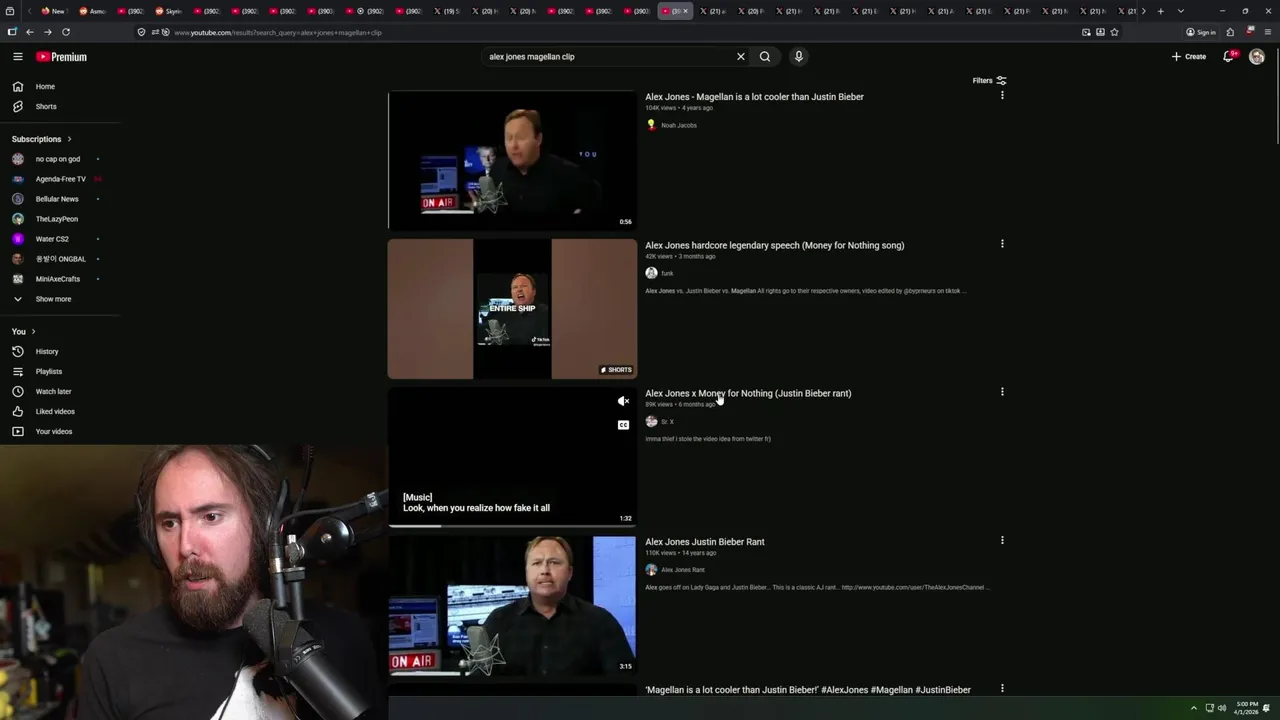Open MiniAxeCrafts channel icon
Image resolution: width=1280 pixels, height=720 pixels.
[18, 279]
